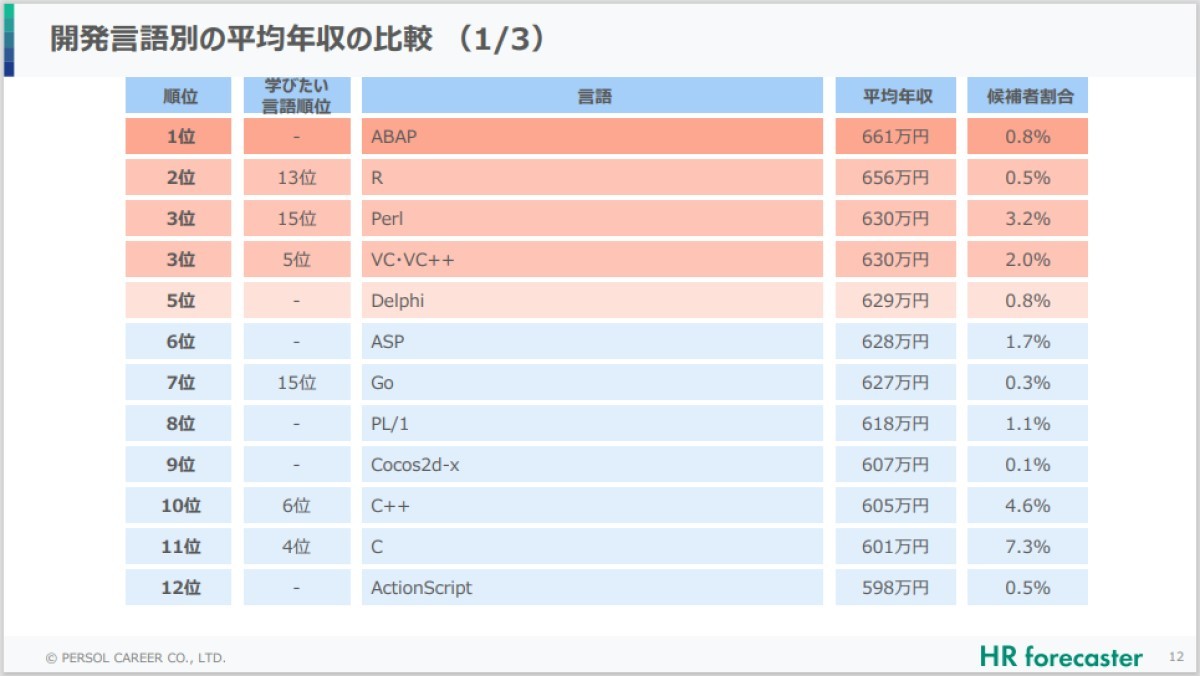This screenshot has height=676, width=1200.
Task: Select the 15位 cell in Go row
Action: pos(296,382)
